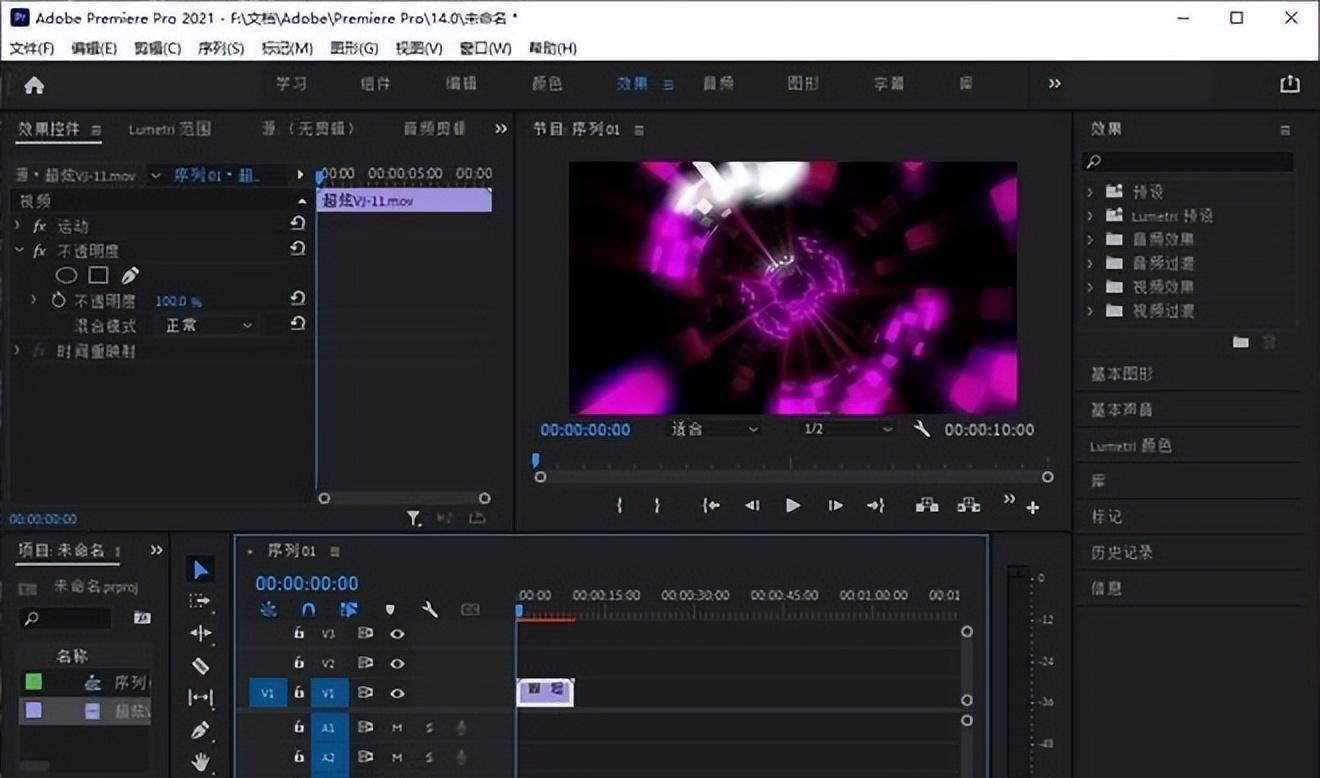Viewport: 1320px width, 778px height.
Task: Select the Ripple Edit tool
Action: 200,633
